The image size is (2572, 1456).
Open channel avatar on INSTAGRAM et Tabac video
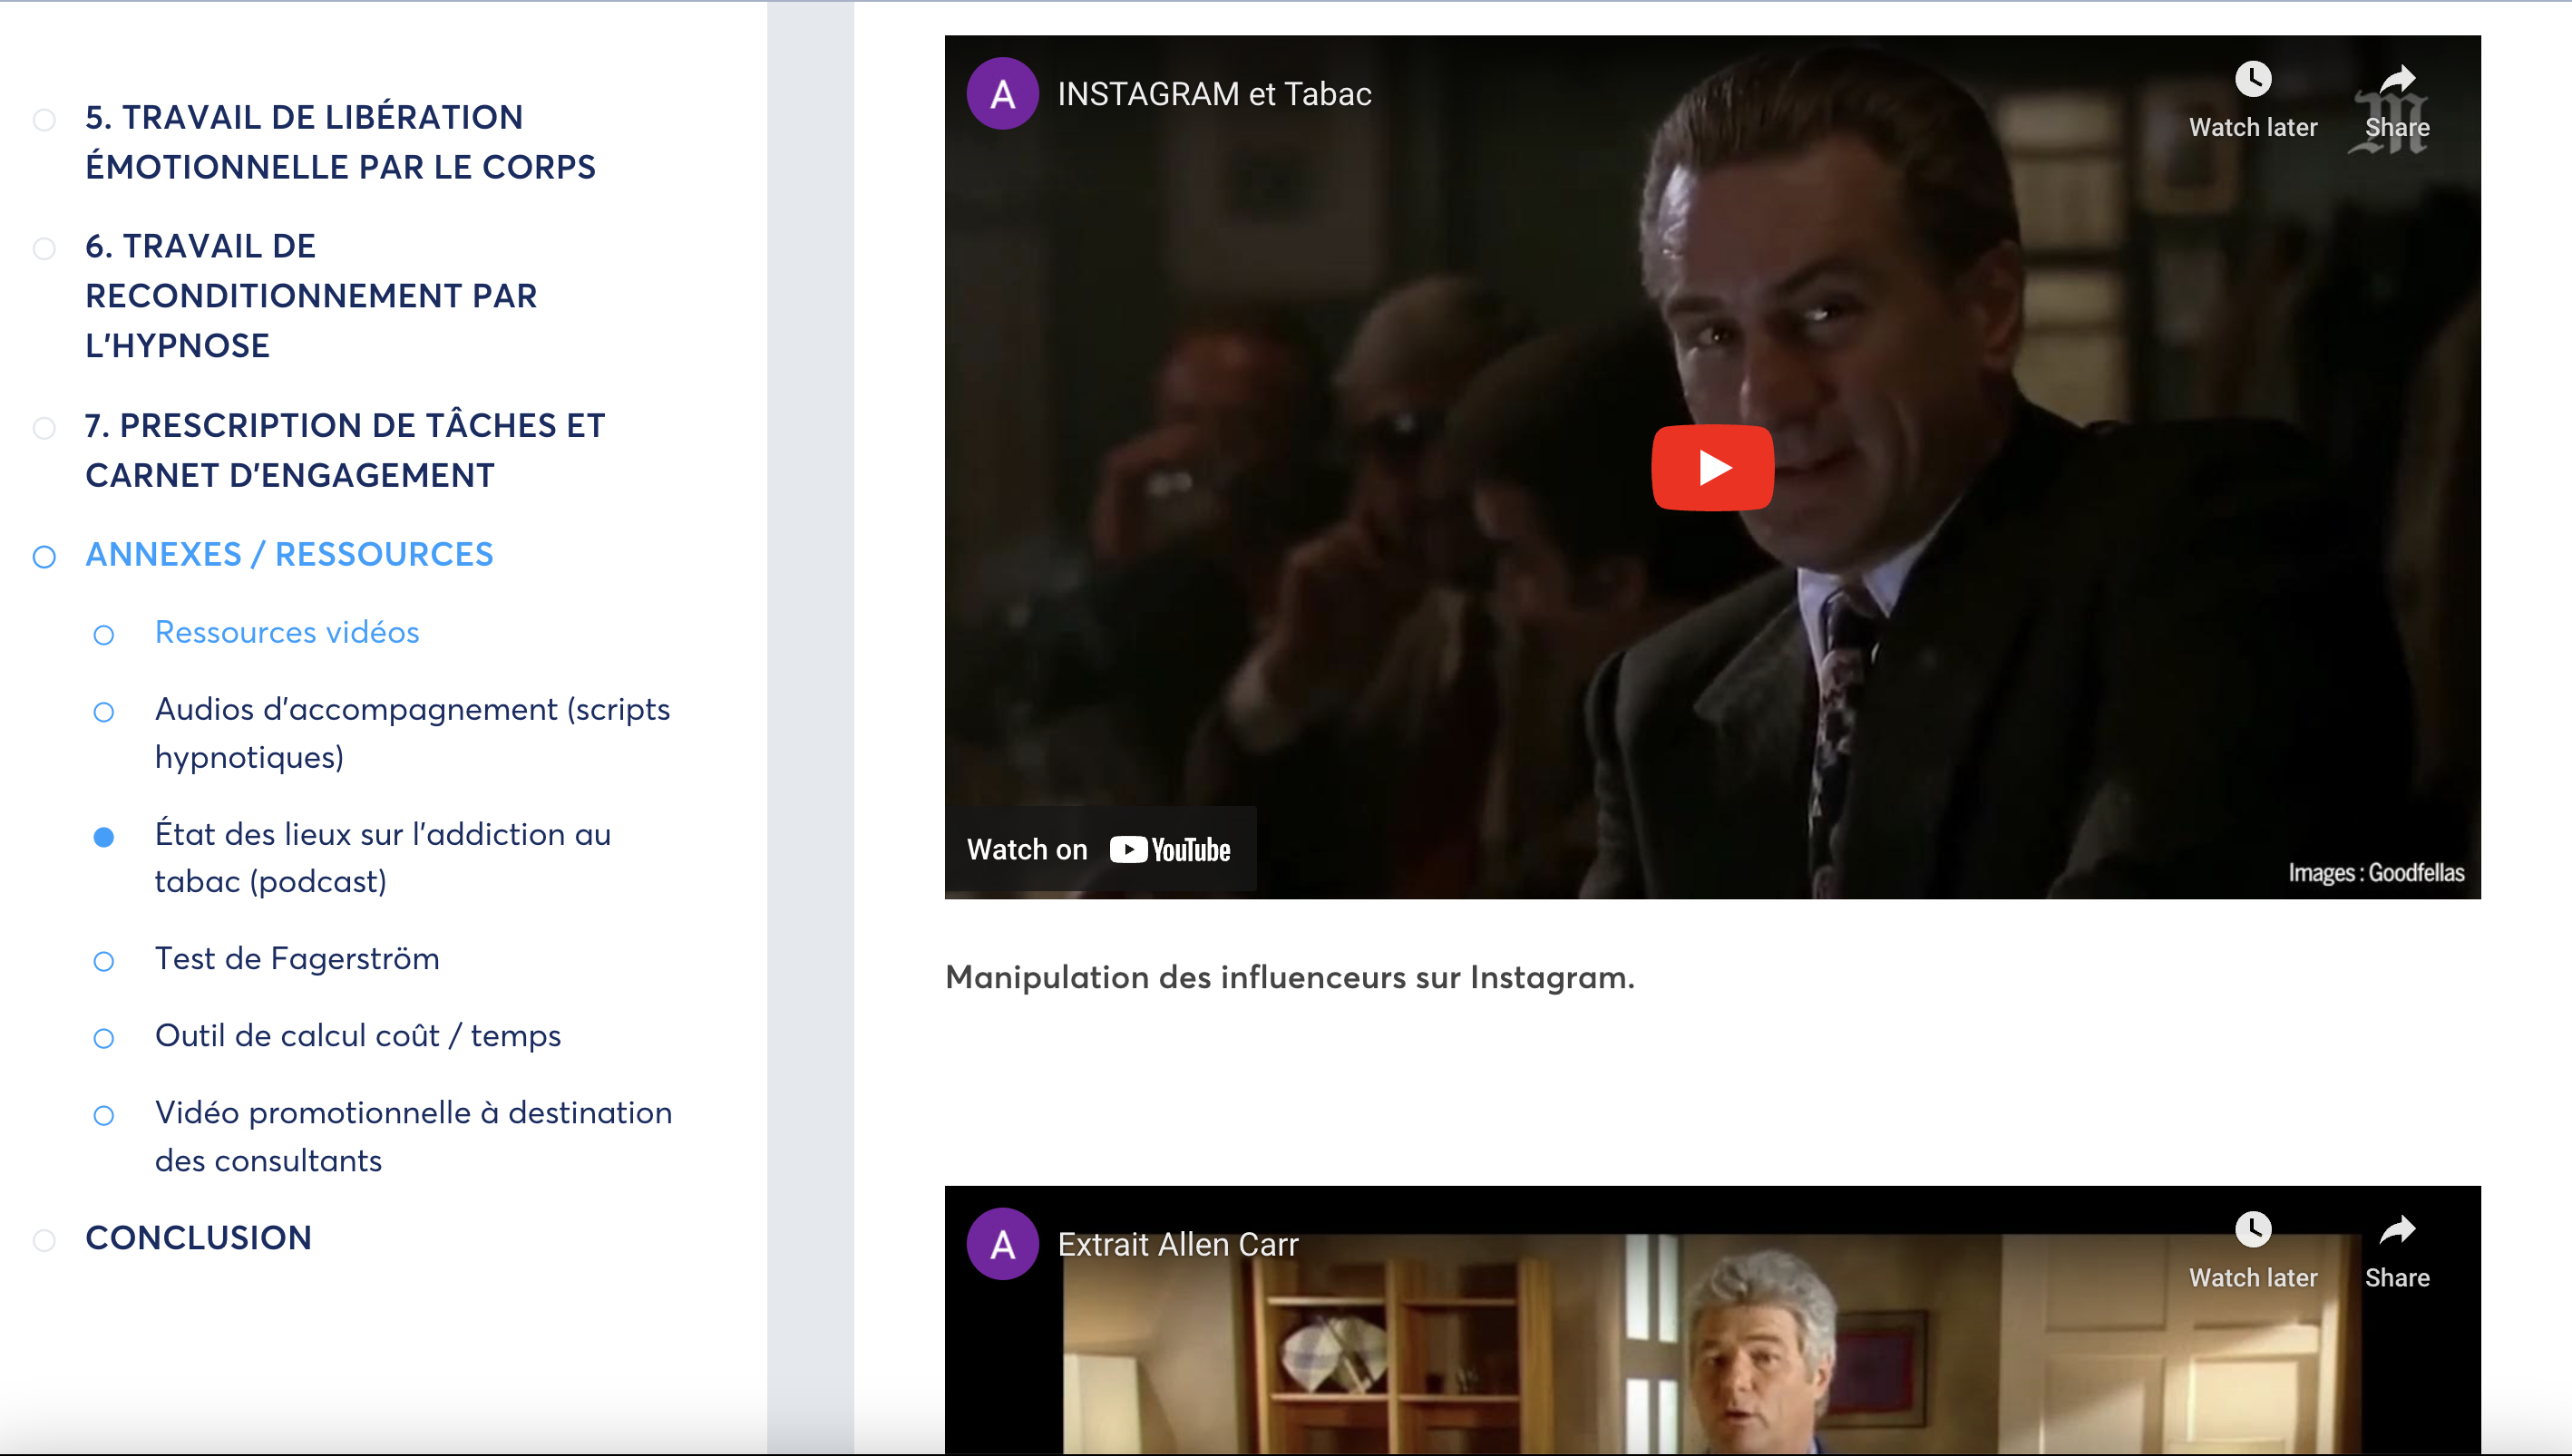click(1002, 94)
